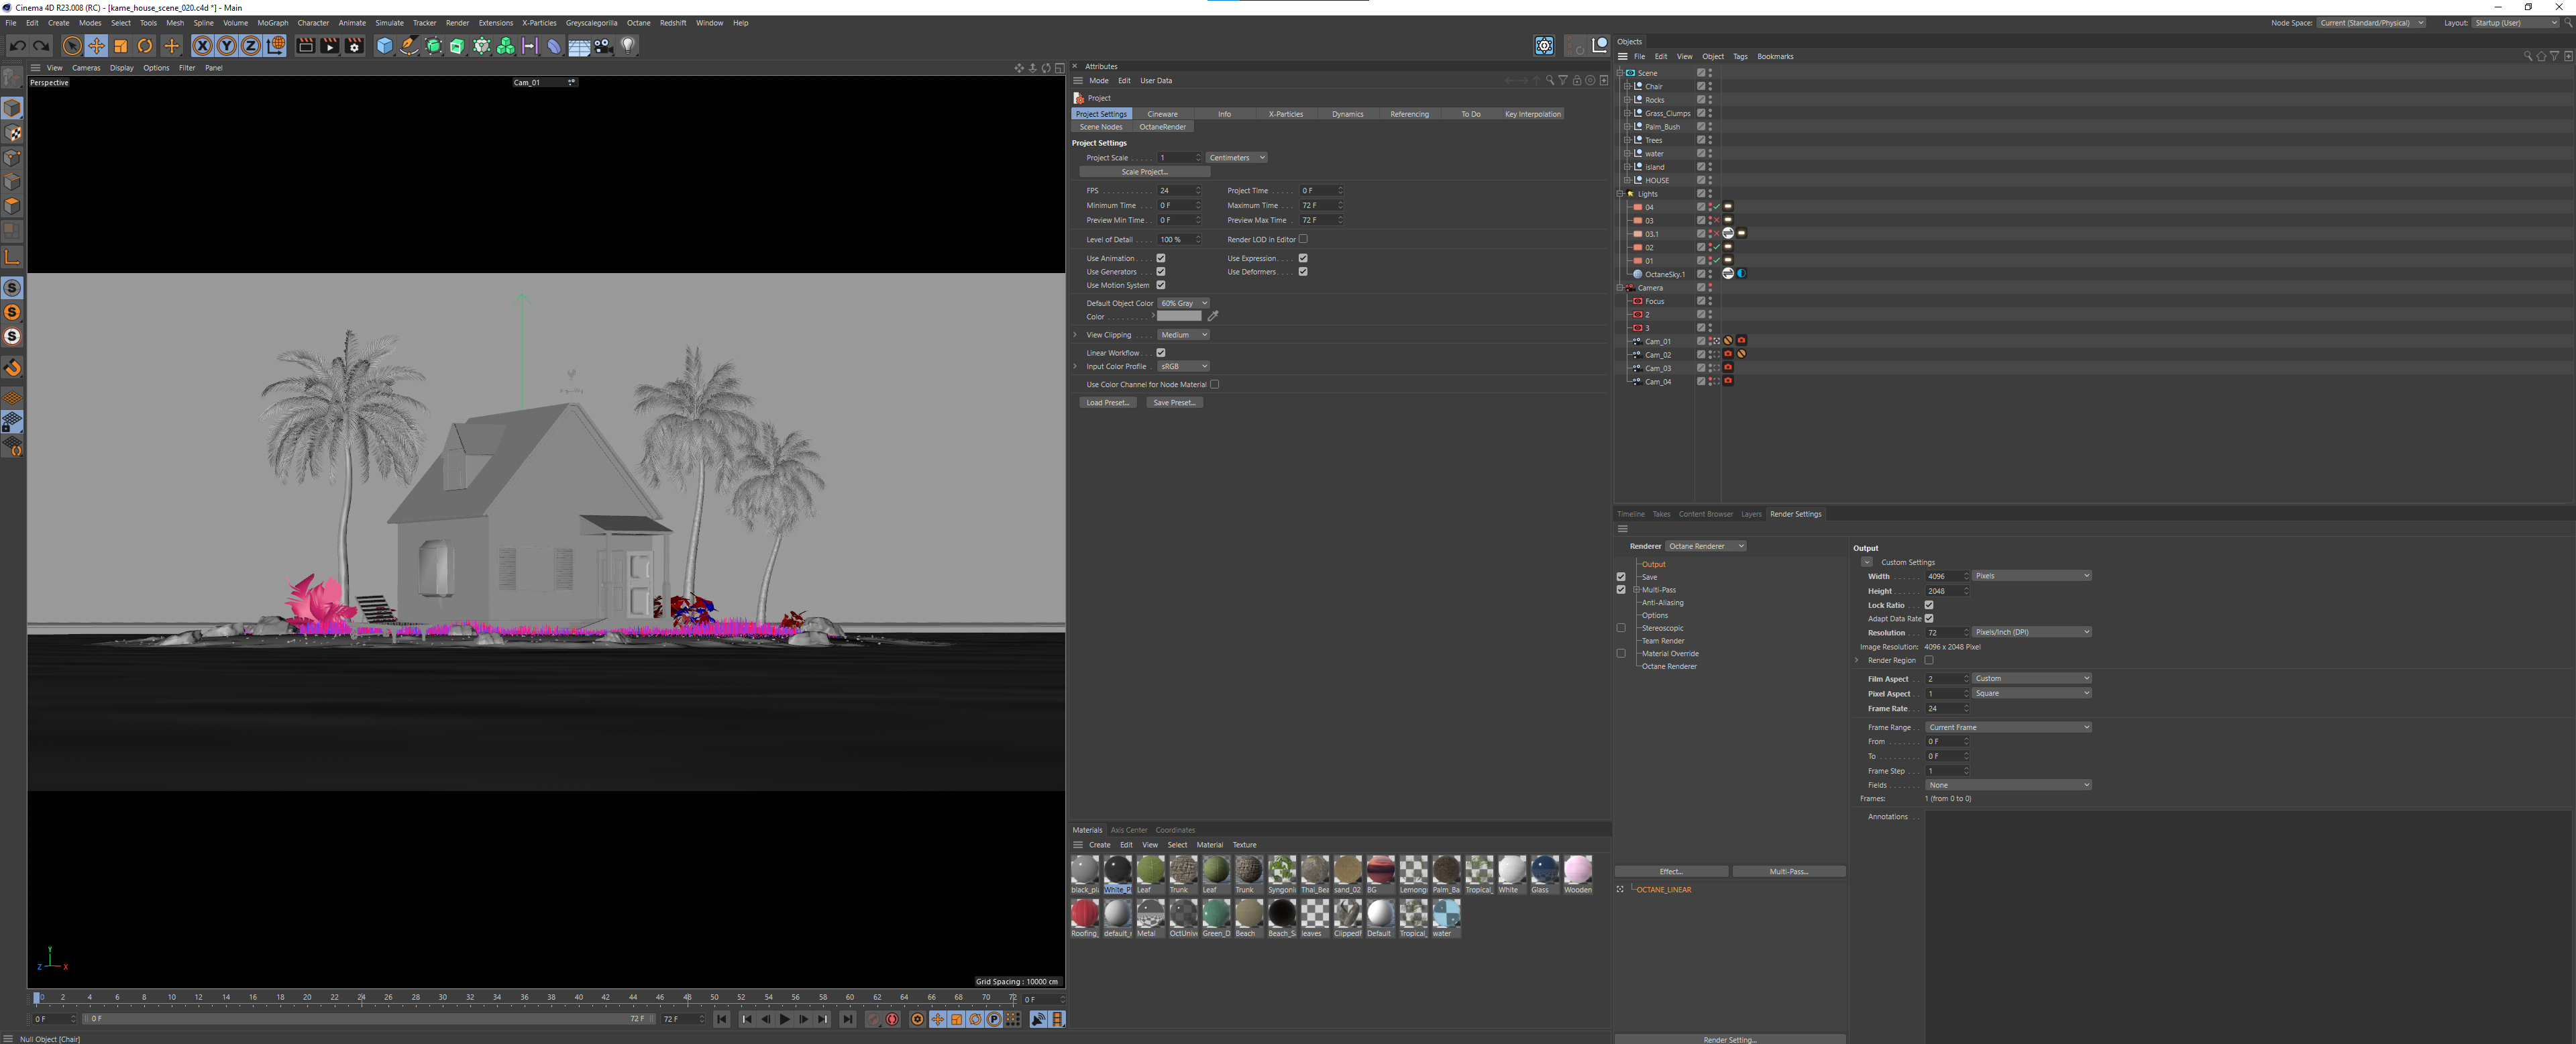2576x1044 pixels.
Task: Open Film Aspect Custom dropdown
Action: coord(2031,678)
